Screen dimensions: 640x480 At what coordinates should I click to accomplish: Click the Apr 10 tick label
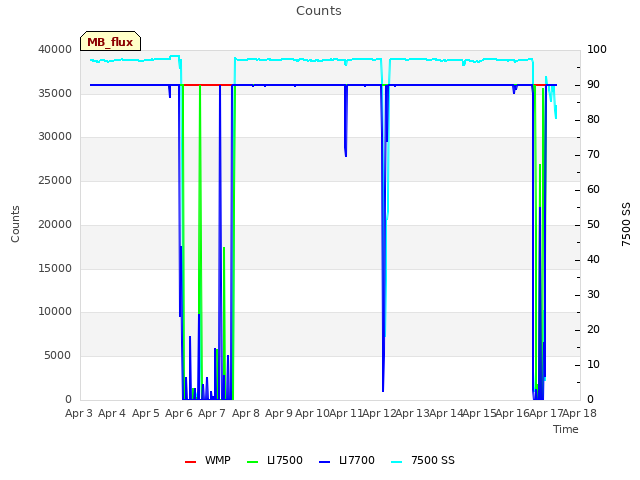(x=312, y=413)
